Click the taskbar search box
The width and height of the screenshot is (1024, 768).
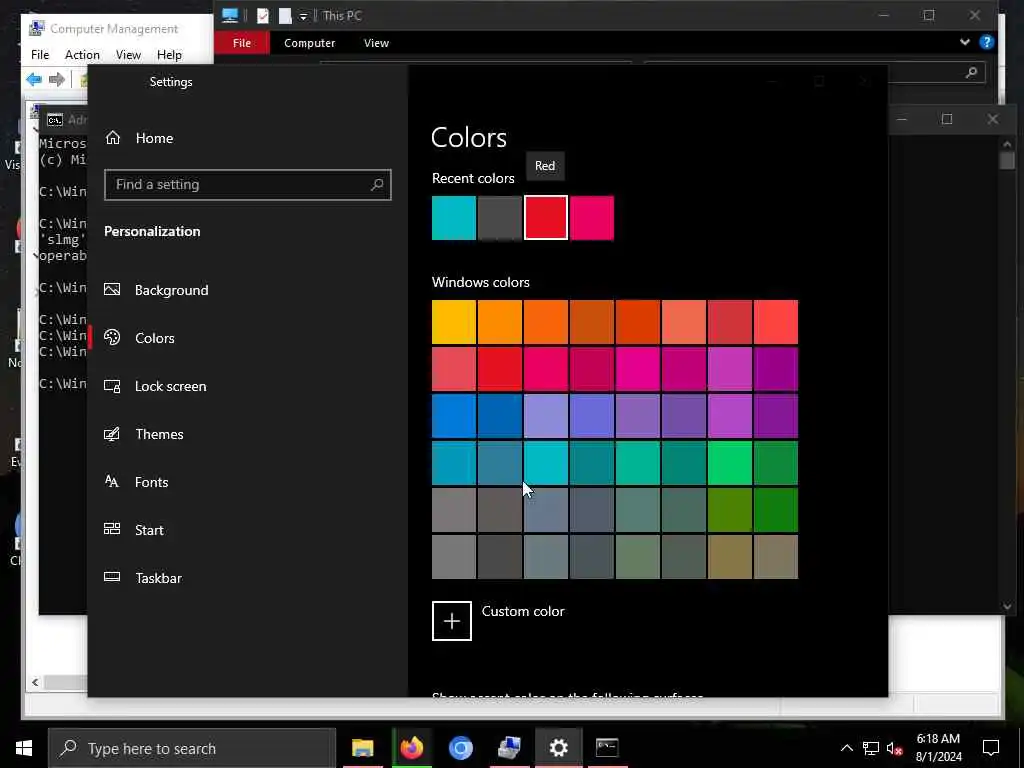tap(192, 748)
